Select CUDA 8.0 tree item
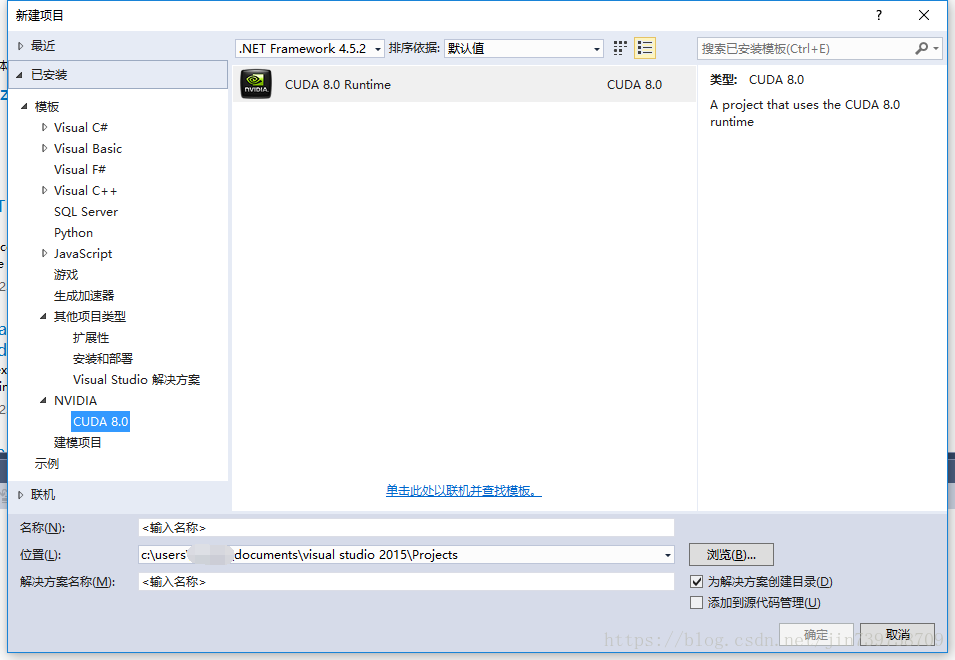This screenshot has height=660, width=955. [100, 421]
